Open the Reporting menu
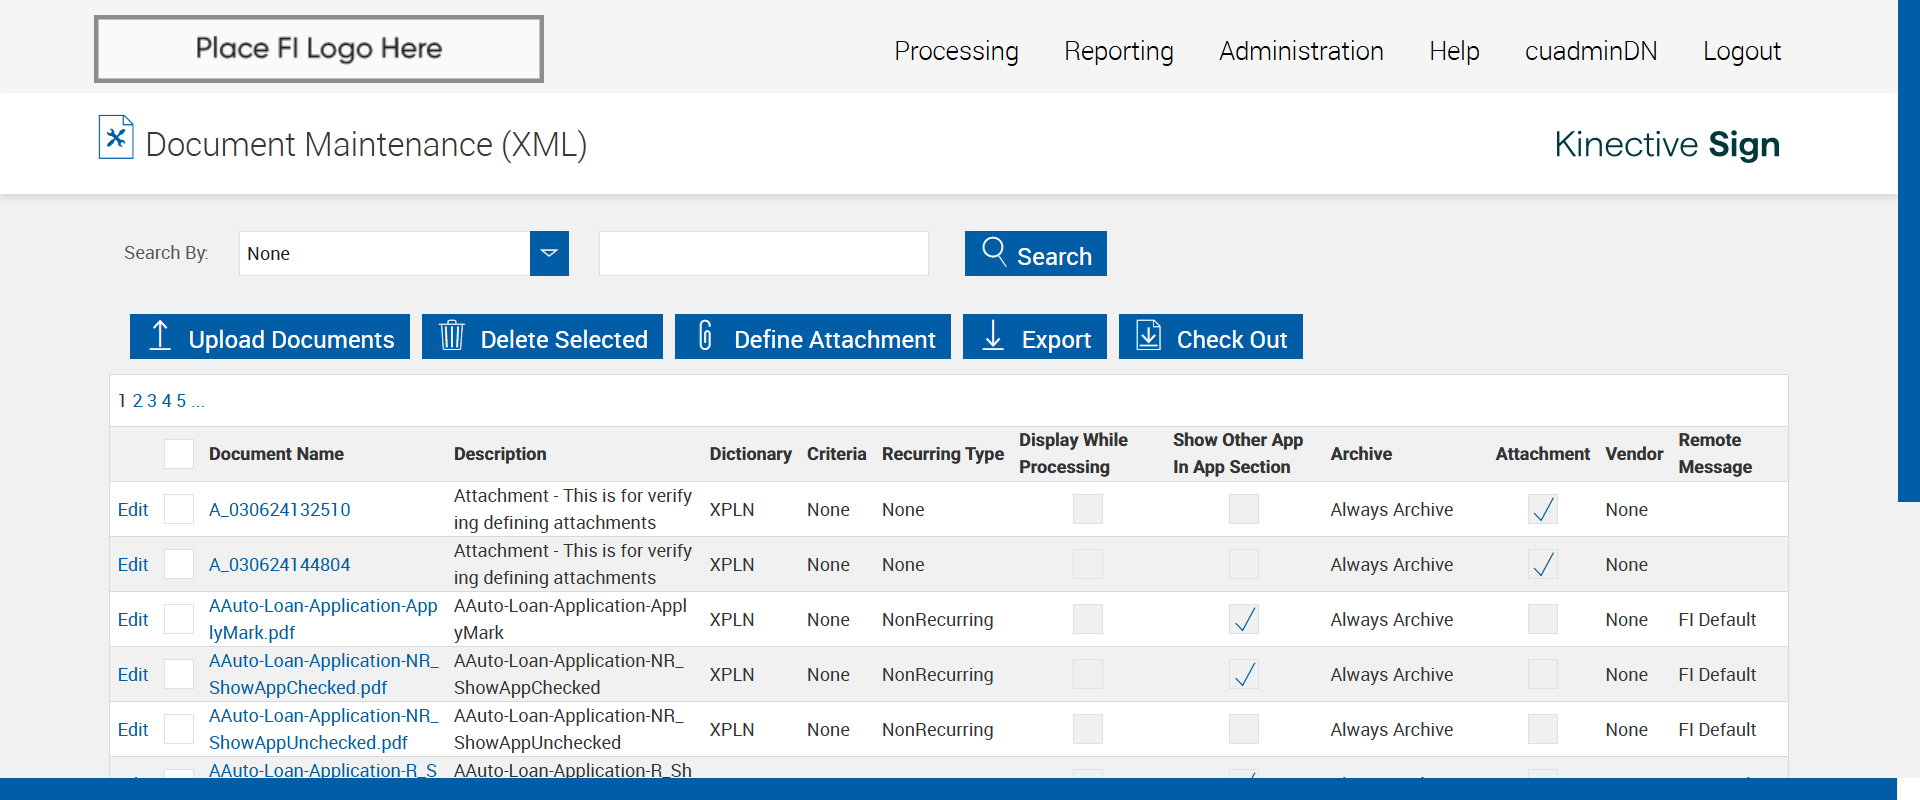Screen dimensions: 1920x800 1118,51
